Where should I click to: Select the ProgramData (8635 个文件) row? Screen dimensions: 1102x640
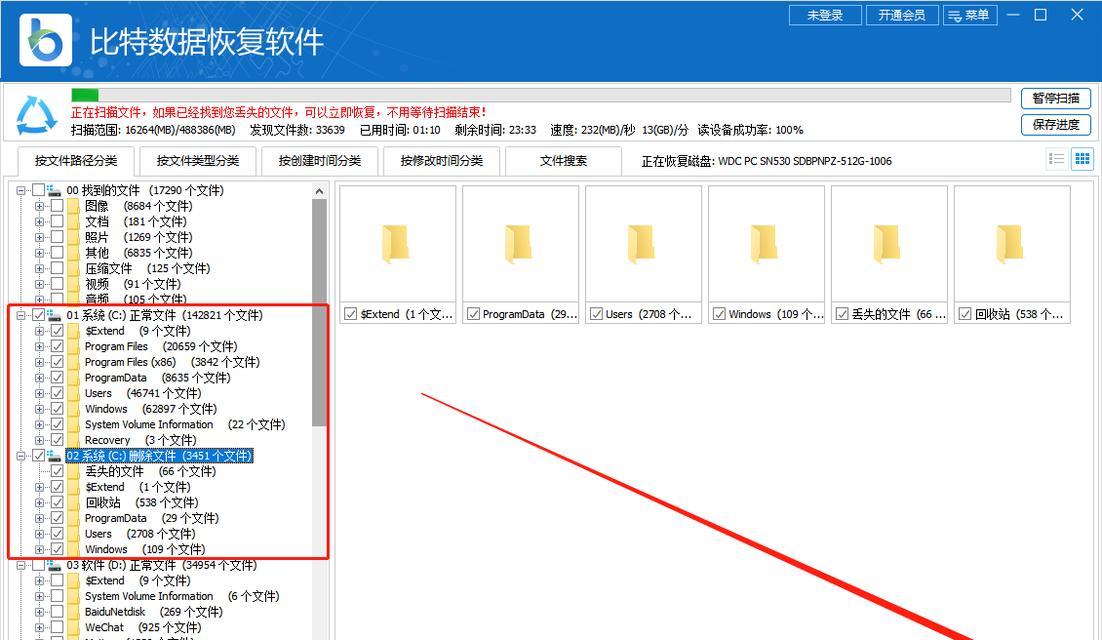point(157,378)
